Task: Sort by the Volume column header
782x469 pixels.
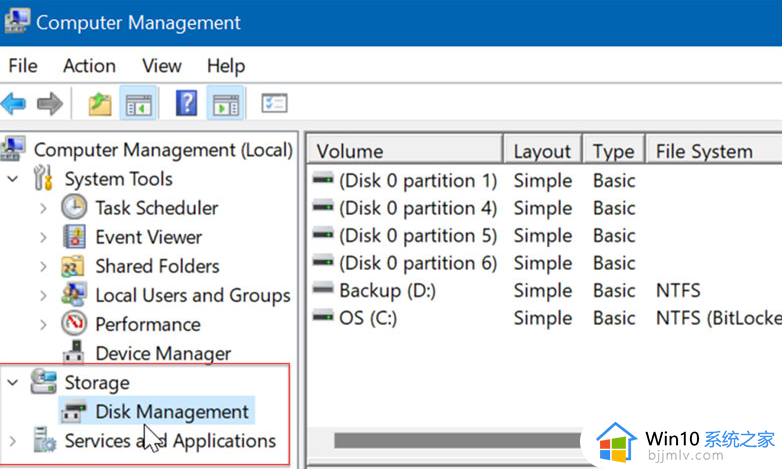Action: pyautogui.click(x=404, y=151)
